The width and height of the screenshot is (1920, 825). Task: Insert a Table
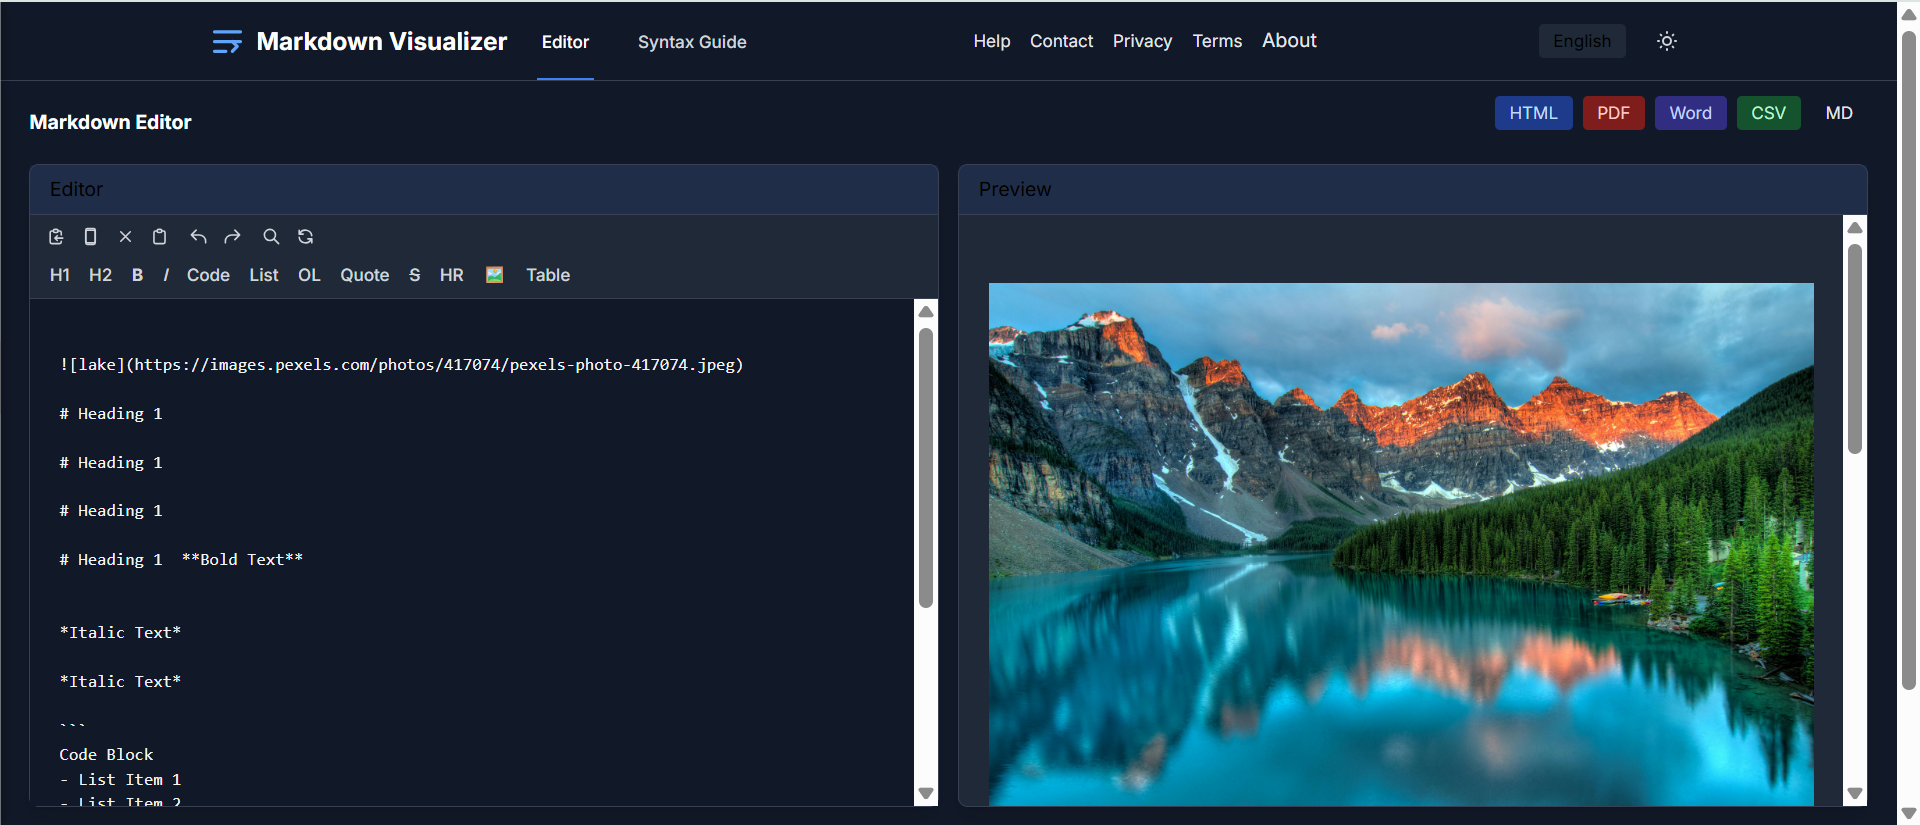pos(548,275)
